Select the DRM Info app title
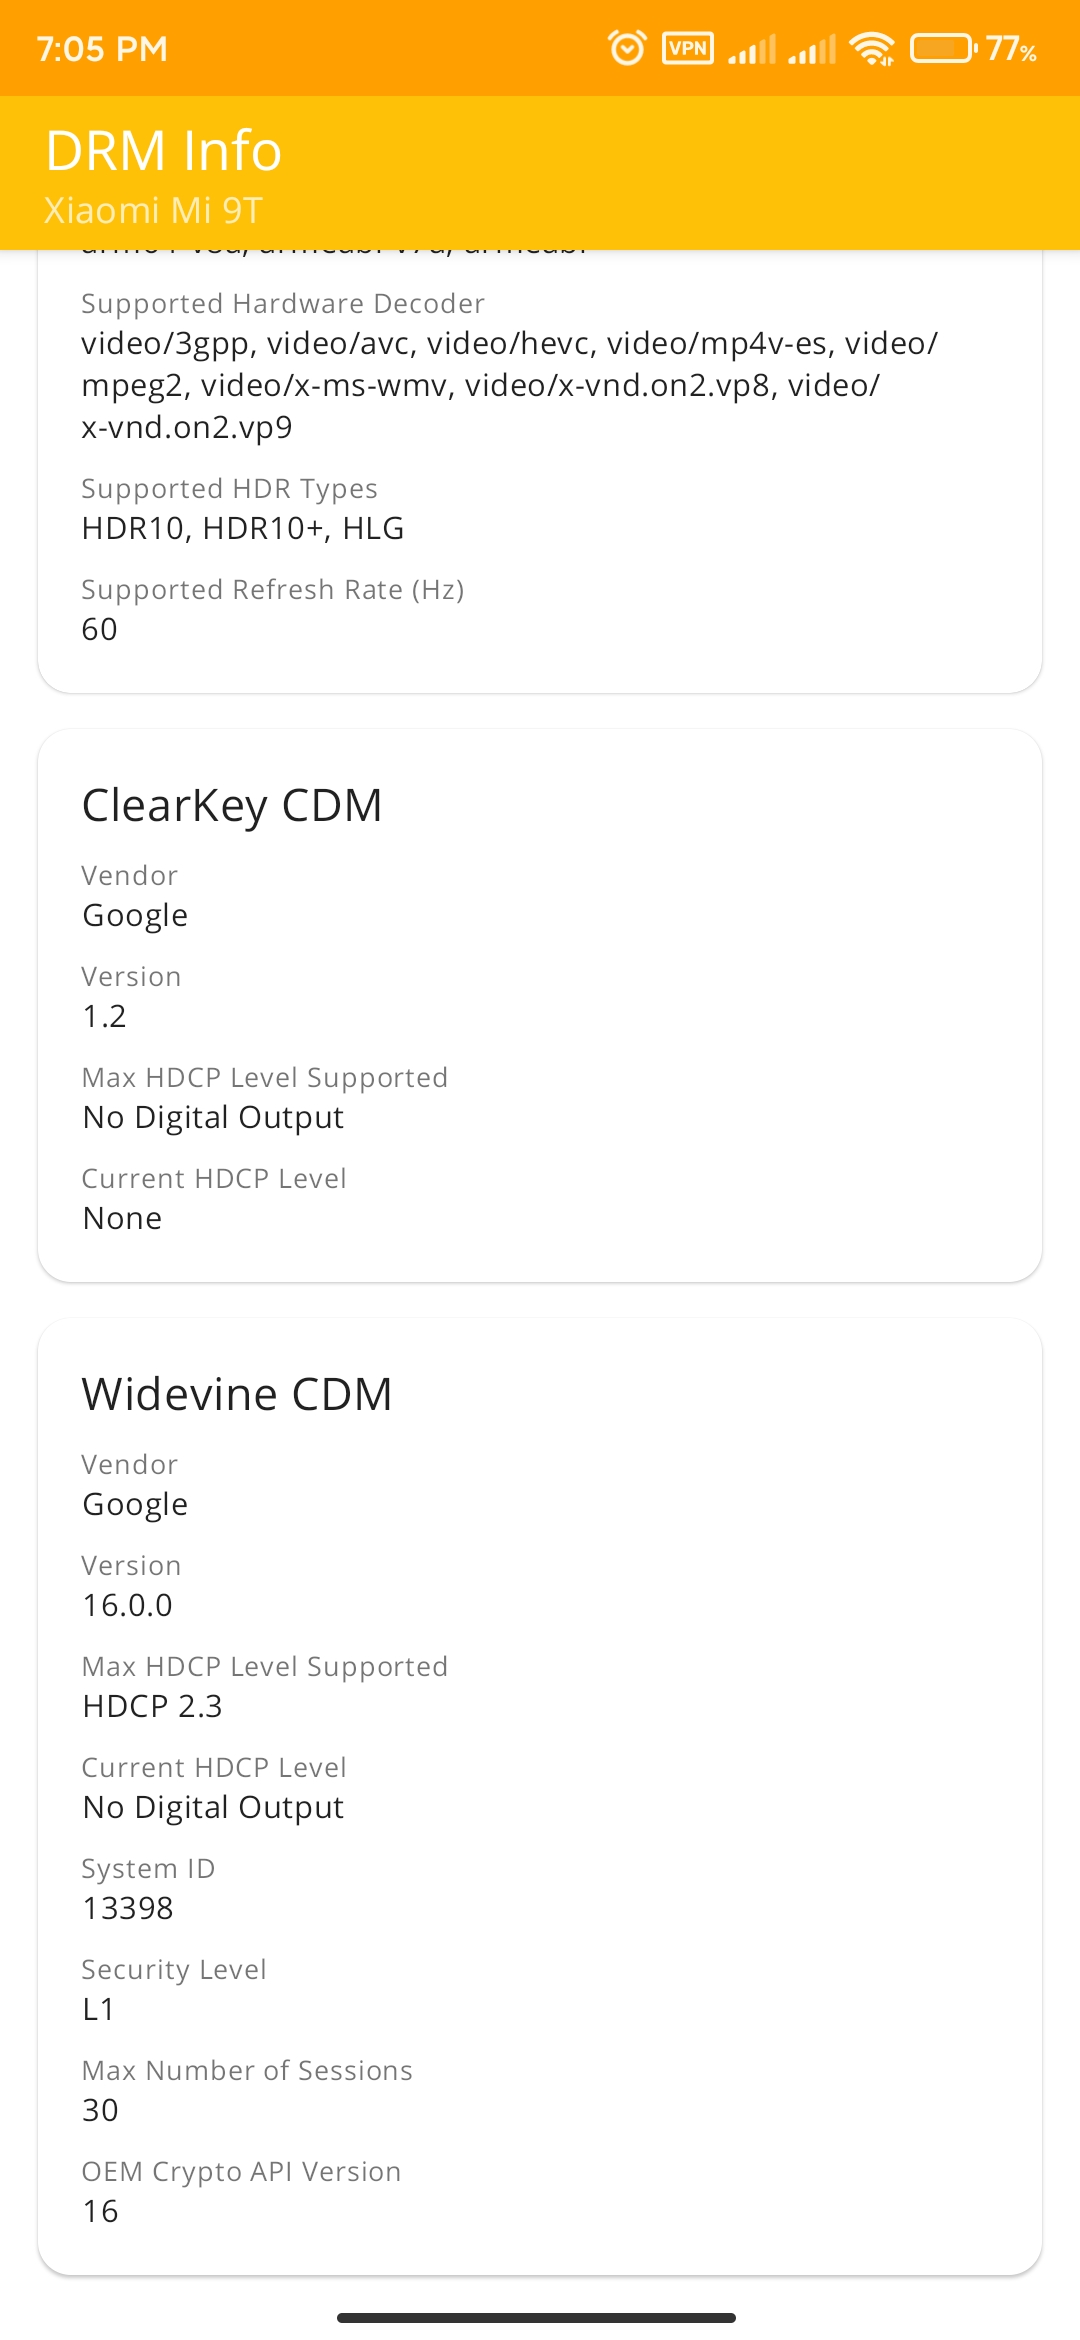The image size is (1080, 2340). tap(164, 151)
